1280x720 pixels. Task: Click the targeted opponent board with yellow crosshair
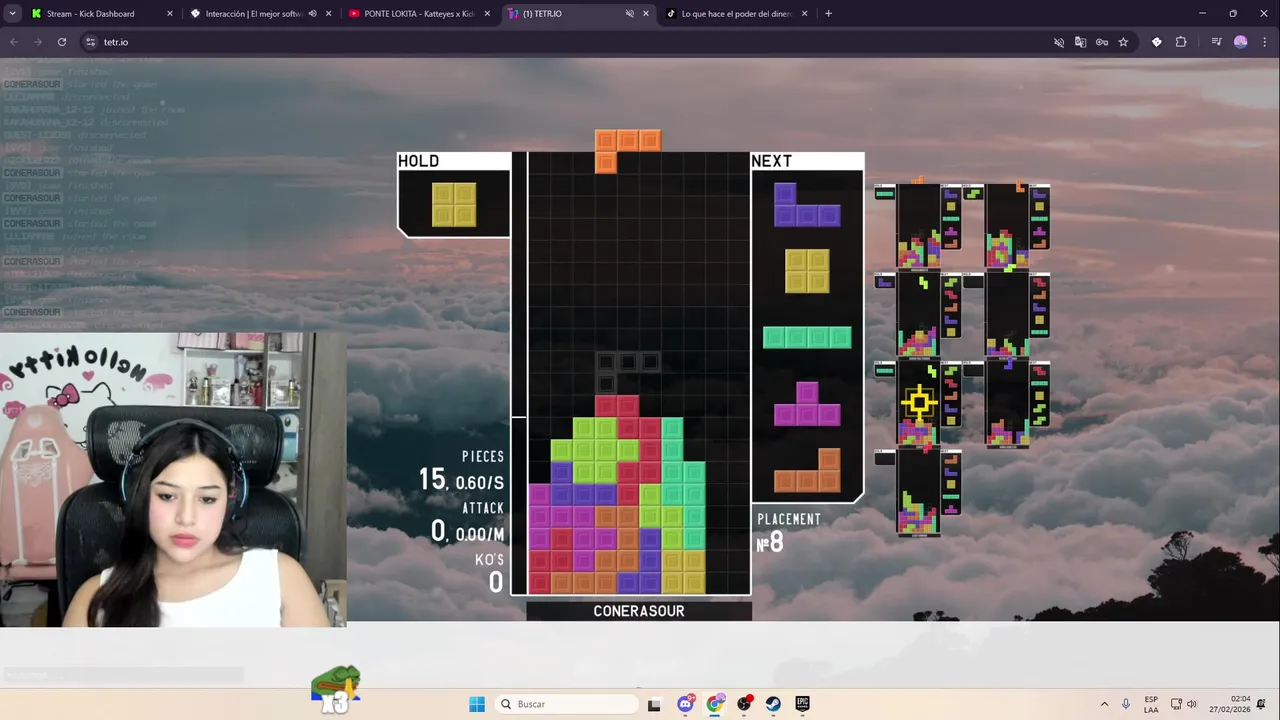[918, 404]
